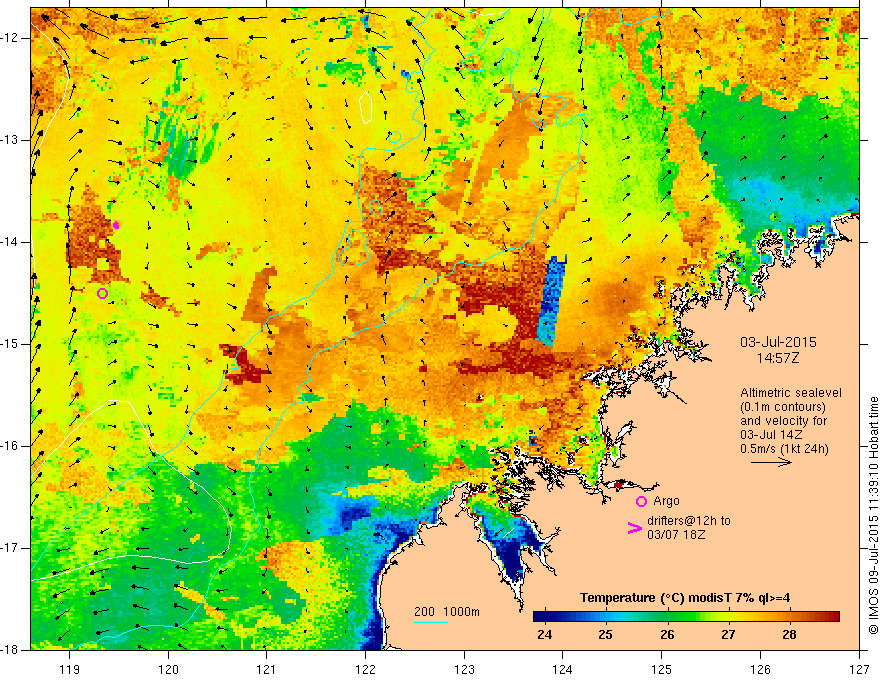Image resolution: width=880 pixels, height=680 pixels.
Task: Click the color bar label '28'
Action: [789, 635]
